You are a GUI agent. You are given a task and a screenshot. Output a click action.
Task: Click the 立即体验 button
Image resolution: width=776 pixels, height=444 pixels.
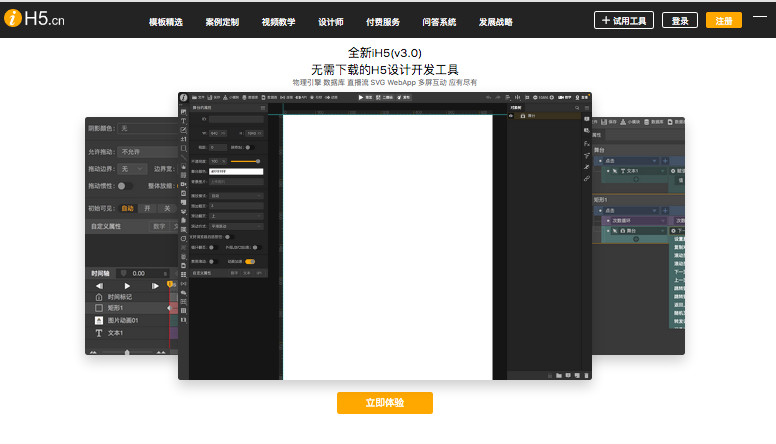click(x=385, y=403)
